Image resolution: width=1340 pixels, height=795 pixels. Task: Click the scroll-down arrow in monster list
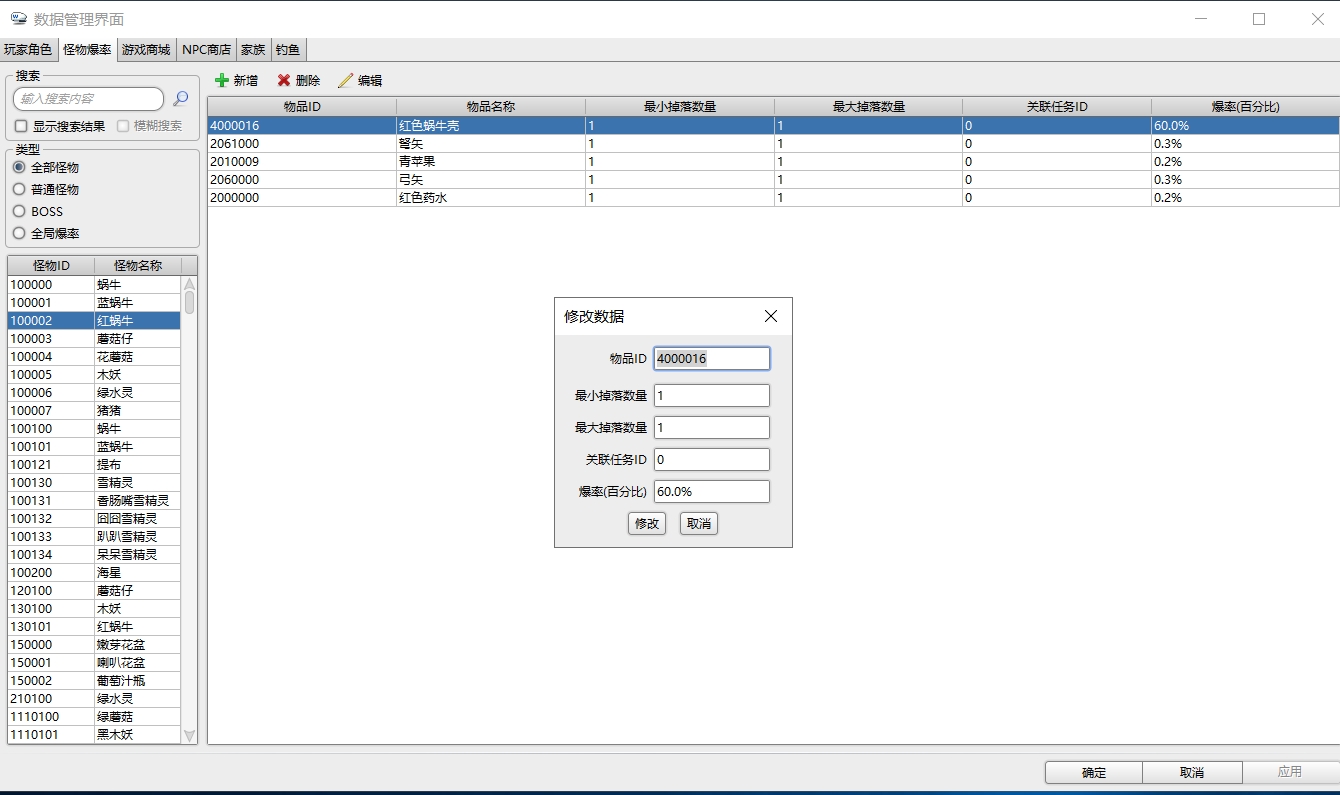point(189,735)
